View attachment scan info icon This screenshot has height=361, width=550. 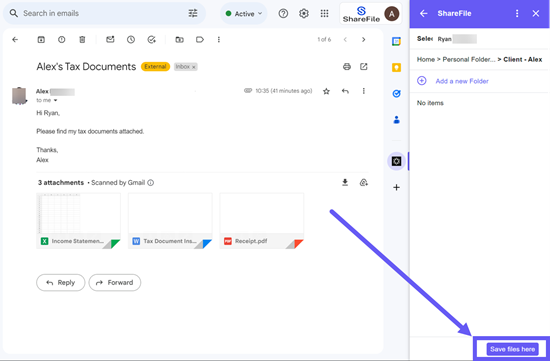[x=150, y=183]
